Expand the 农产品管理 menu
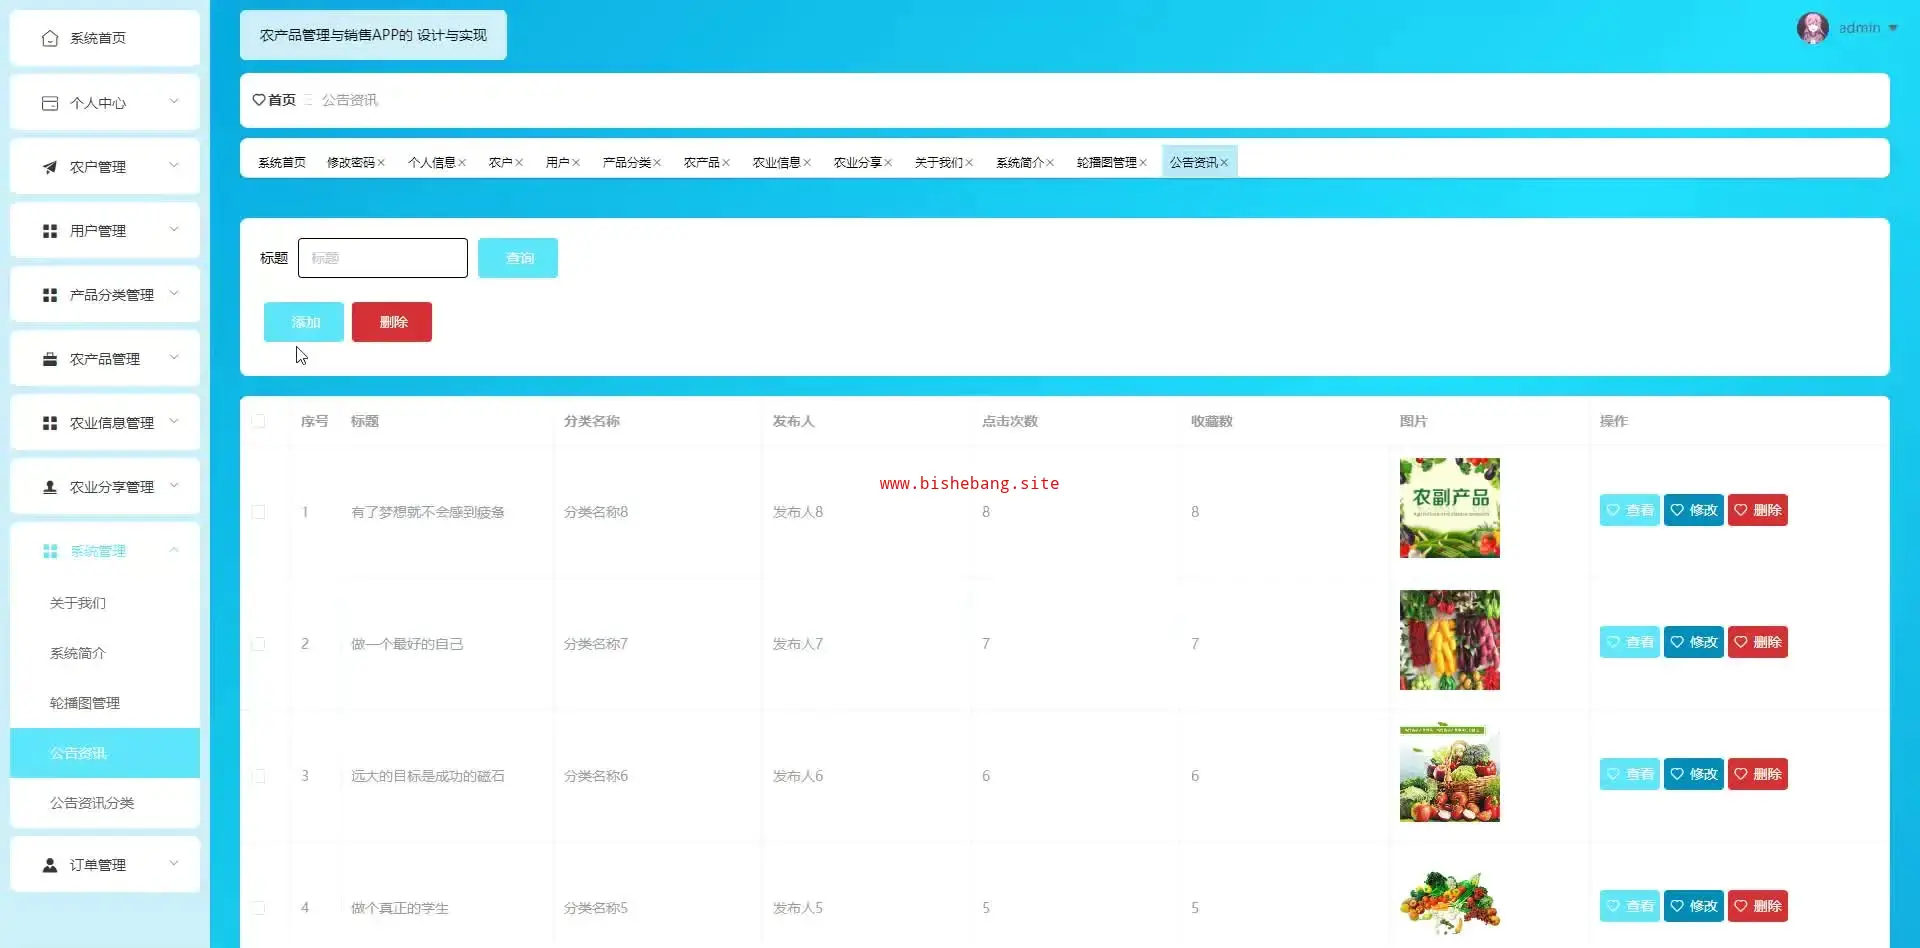 [x=174, y=357]
